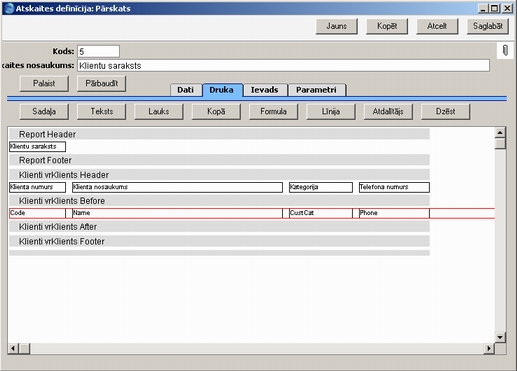Click the Kopēt button

387,26
